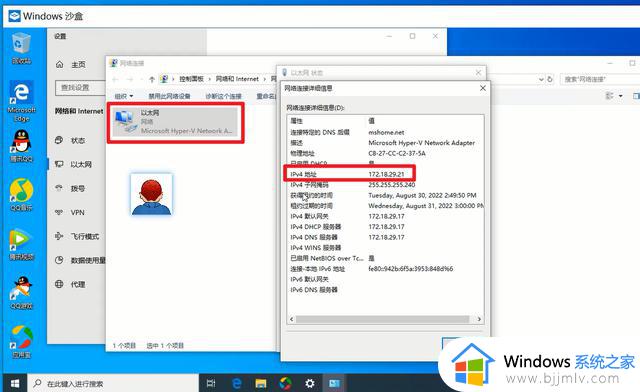640x392 pixels.
Task: Open the Recycle Bin desktop icon
Action: [x=21, y=49]
